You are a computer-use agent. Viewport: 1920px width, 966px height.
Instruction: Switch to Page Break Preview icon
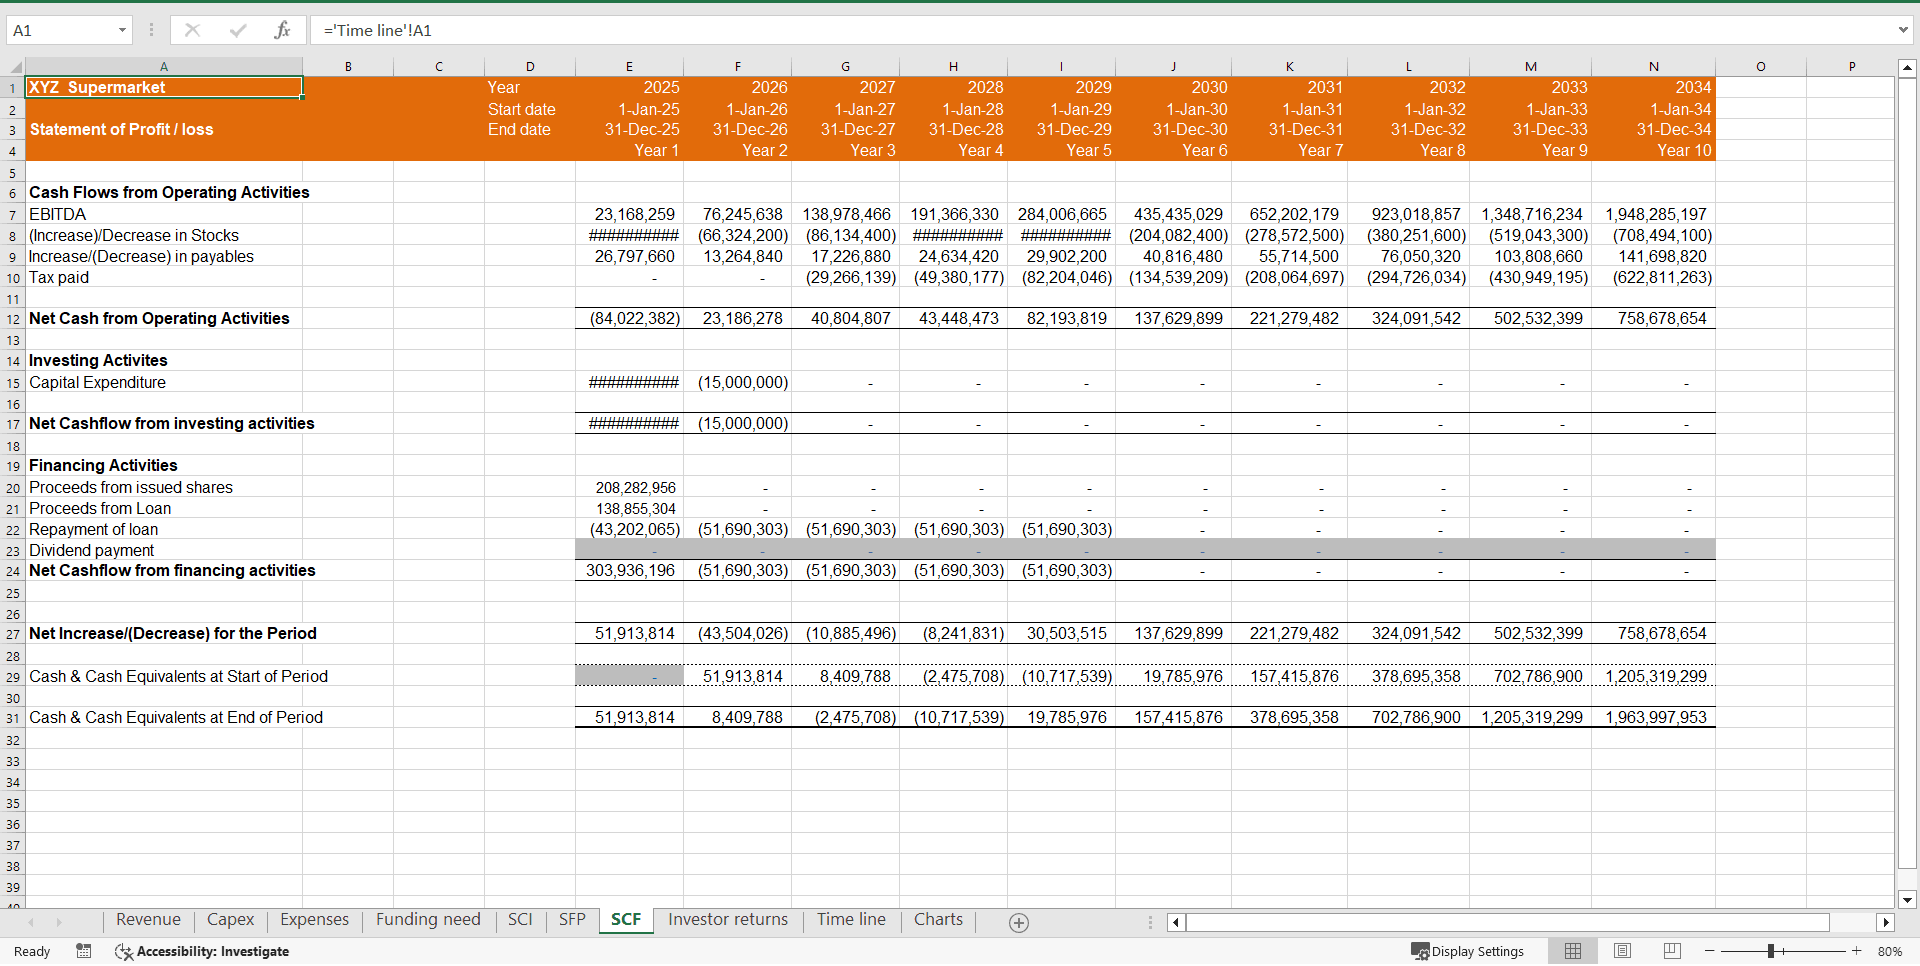click(x=1672, y=951)
